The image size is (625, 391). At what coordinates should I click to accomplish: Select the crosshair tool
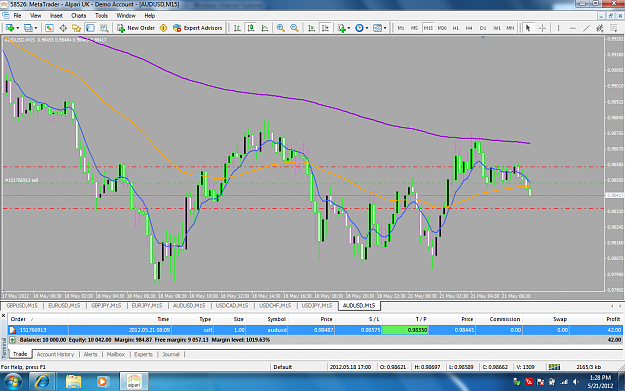tap(542, 28)
